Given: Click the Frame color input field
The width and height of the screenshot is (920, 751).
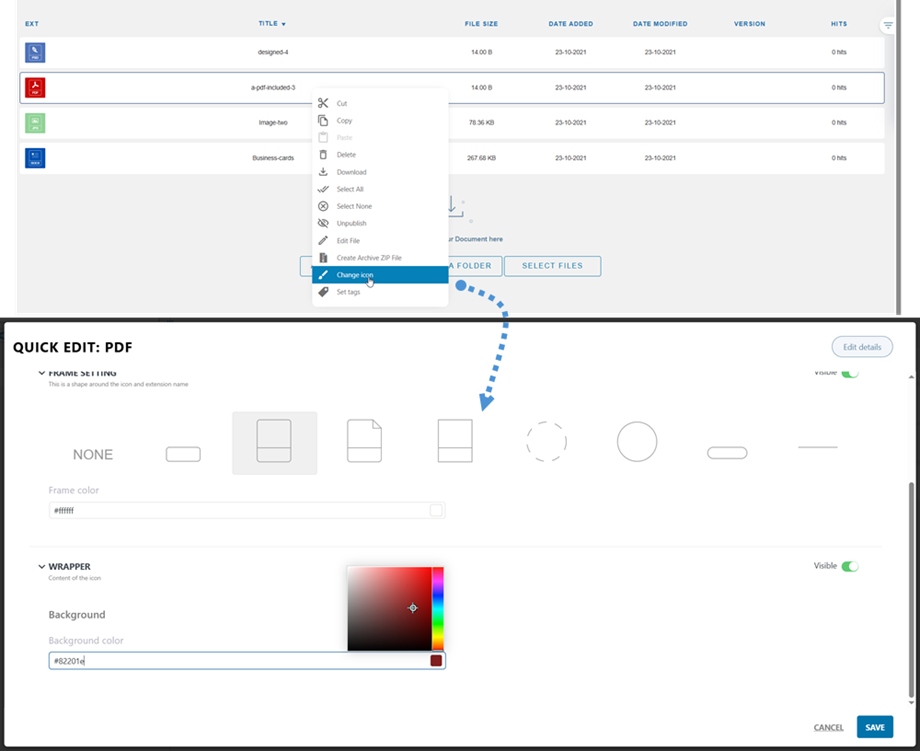Looking at the screenshot, I should tap(238, 510).
